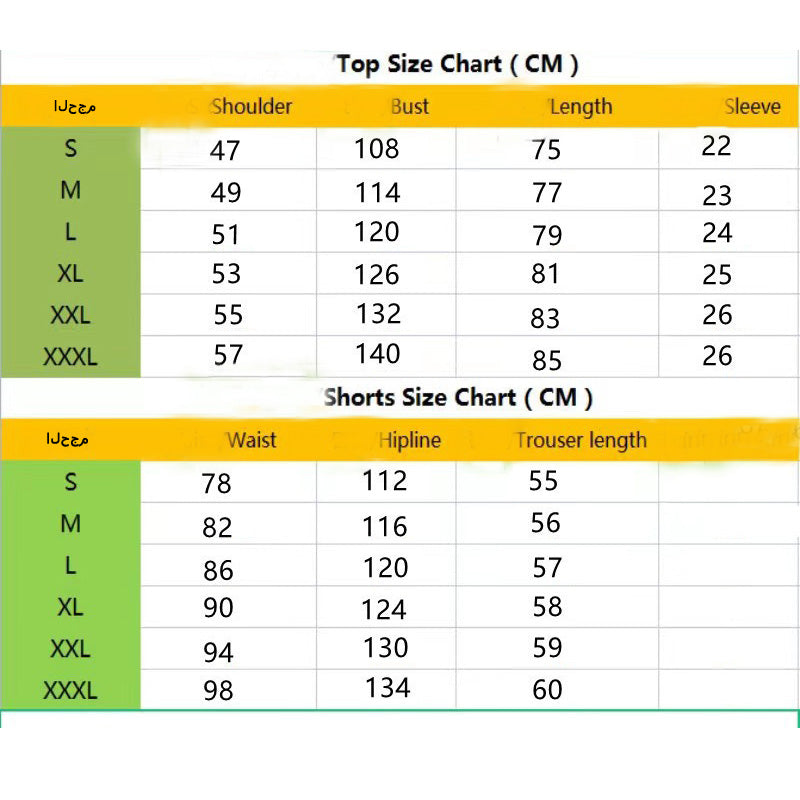
Task: Select top length value 81 for XL
Action: [546, 274]
